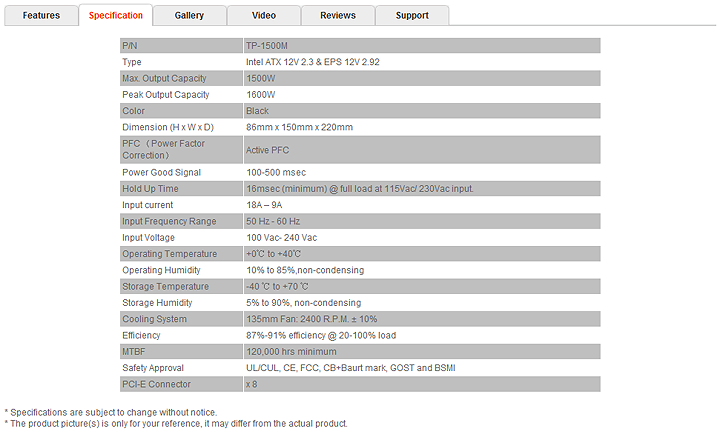Viewport: 720px width, 437px height.
Task: Click the TP-1500M part number value
Action: [x=266, y=46]
